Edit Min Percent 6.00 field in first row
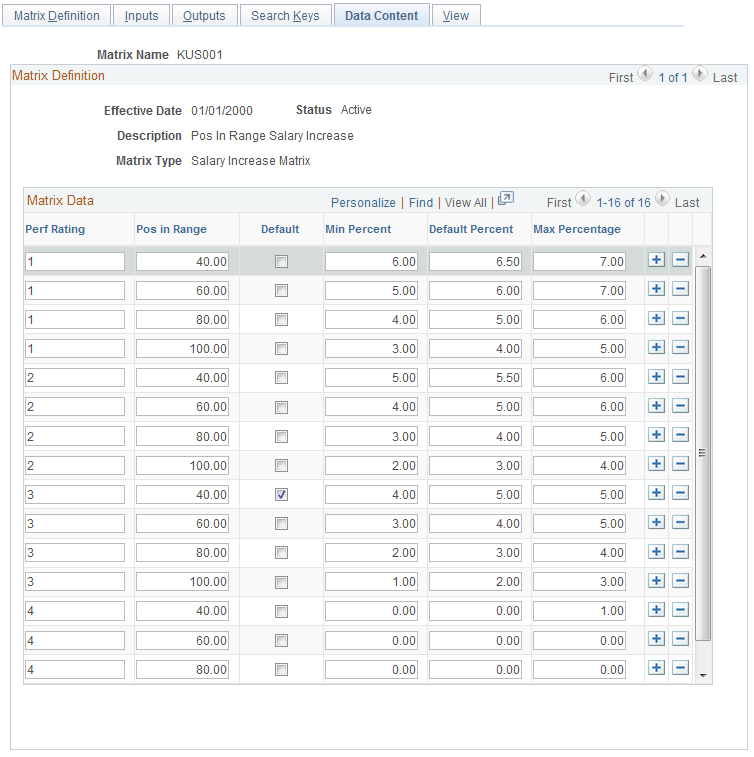Viewport: 754px width, 757px height. point(371,262)
